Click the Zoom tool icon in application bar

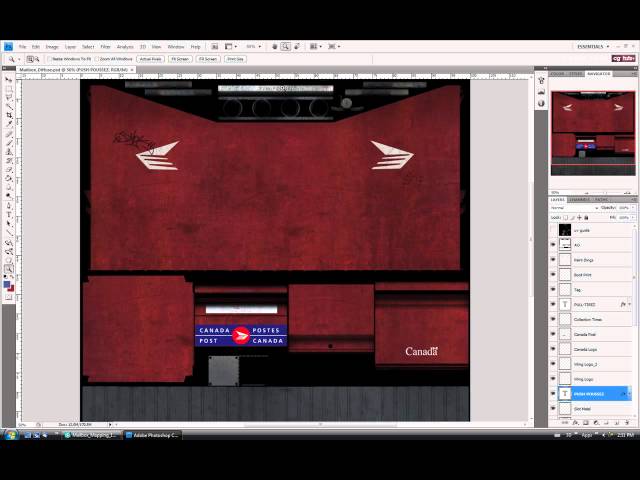coord(285,46)
